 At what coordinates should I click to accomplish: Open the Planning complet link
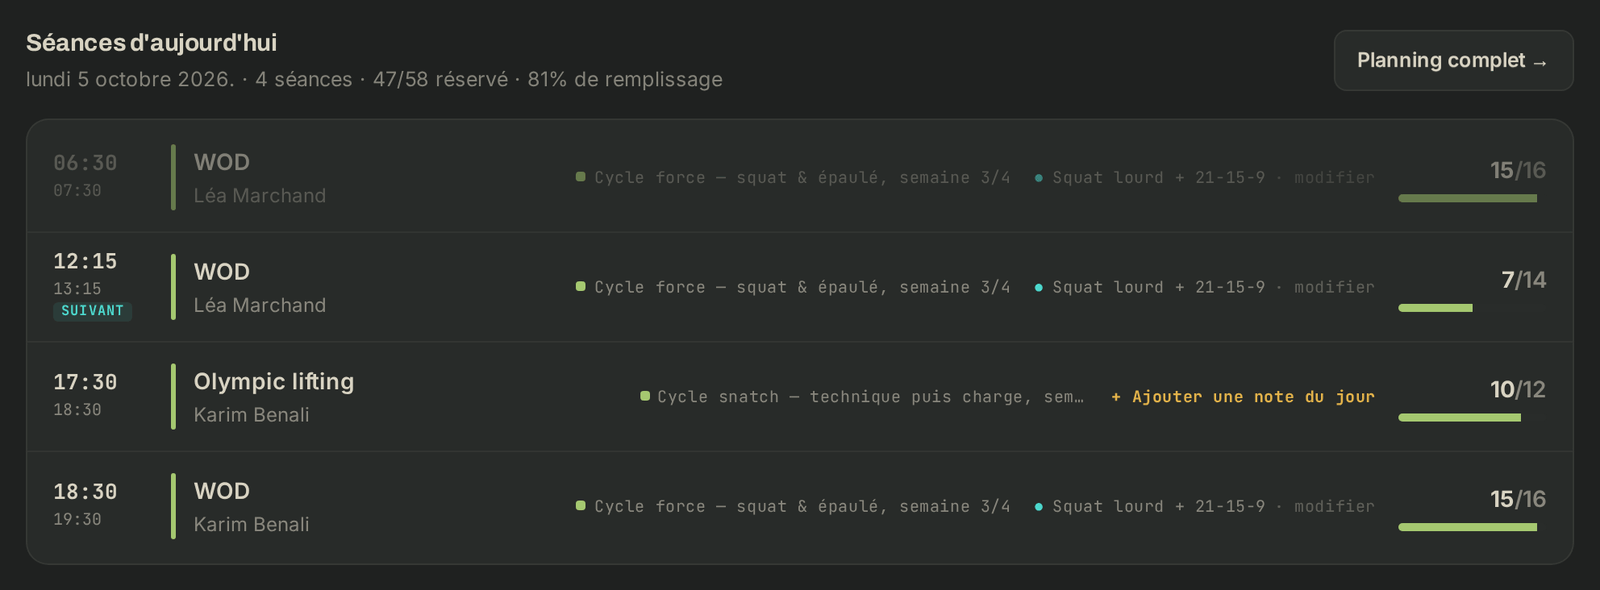coord(1453,60)
